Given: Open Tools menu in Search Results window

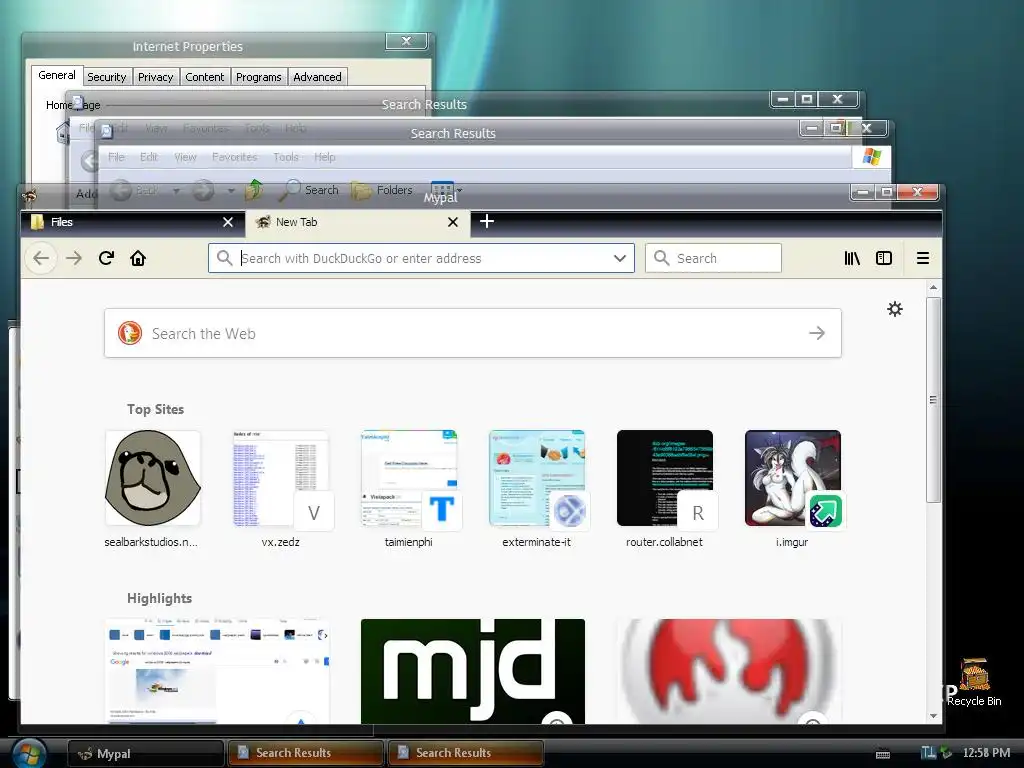Looking at the screenshot, I should tap(286, 157).
